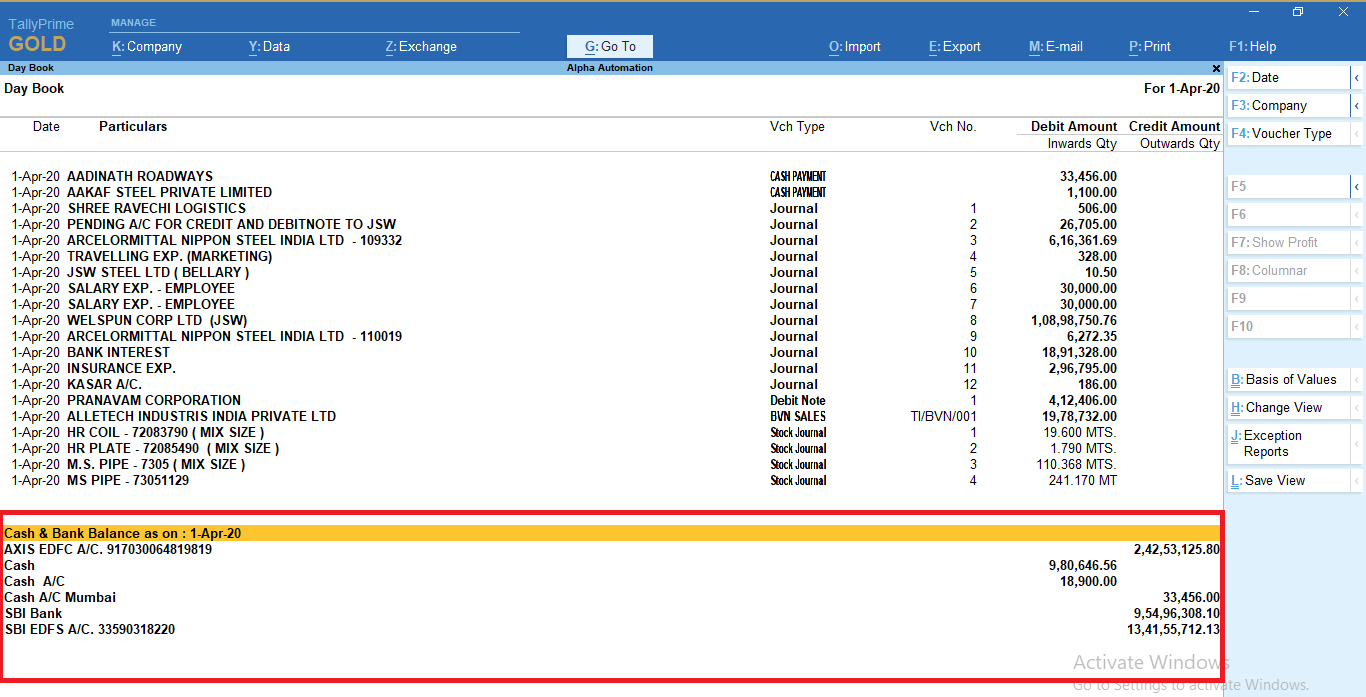Screen dimensions: 1366x697
Task: Expand options for F4: Voucher Type
Action: click(x=1356, y=133)
